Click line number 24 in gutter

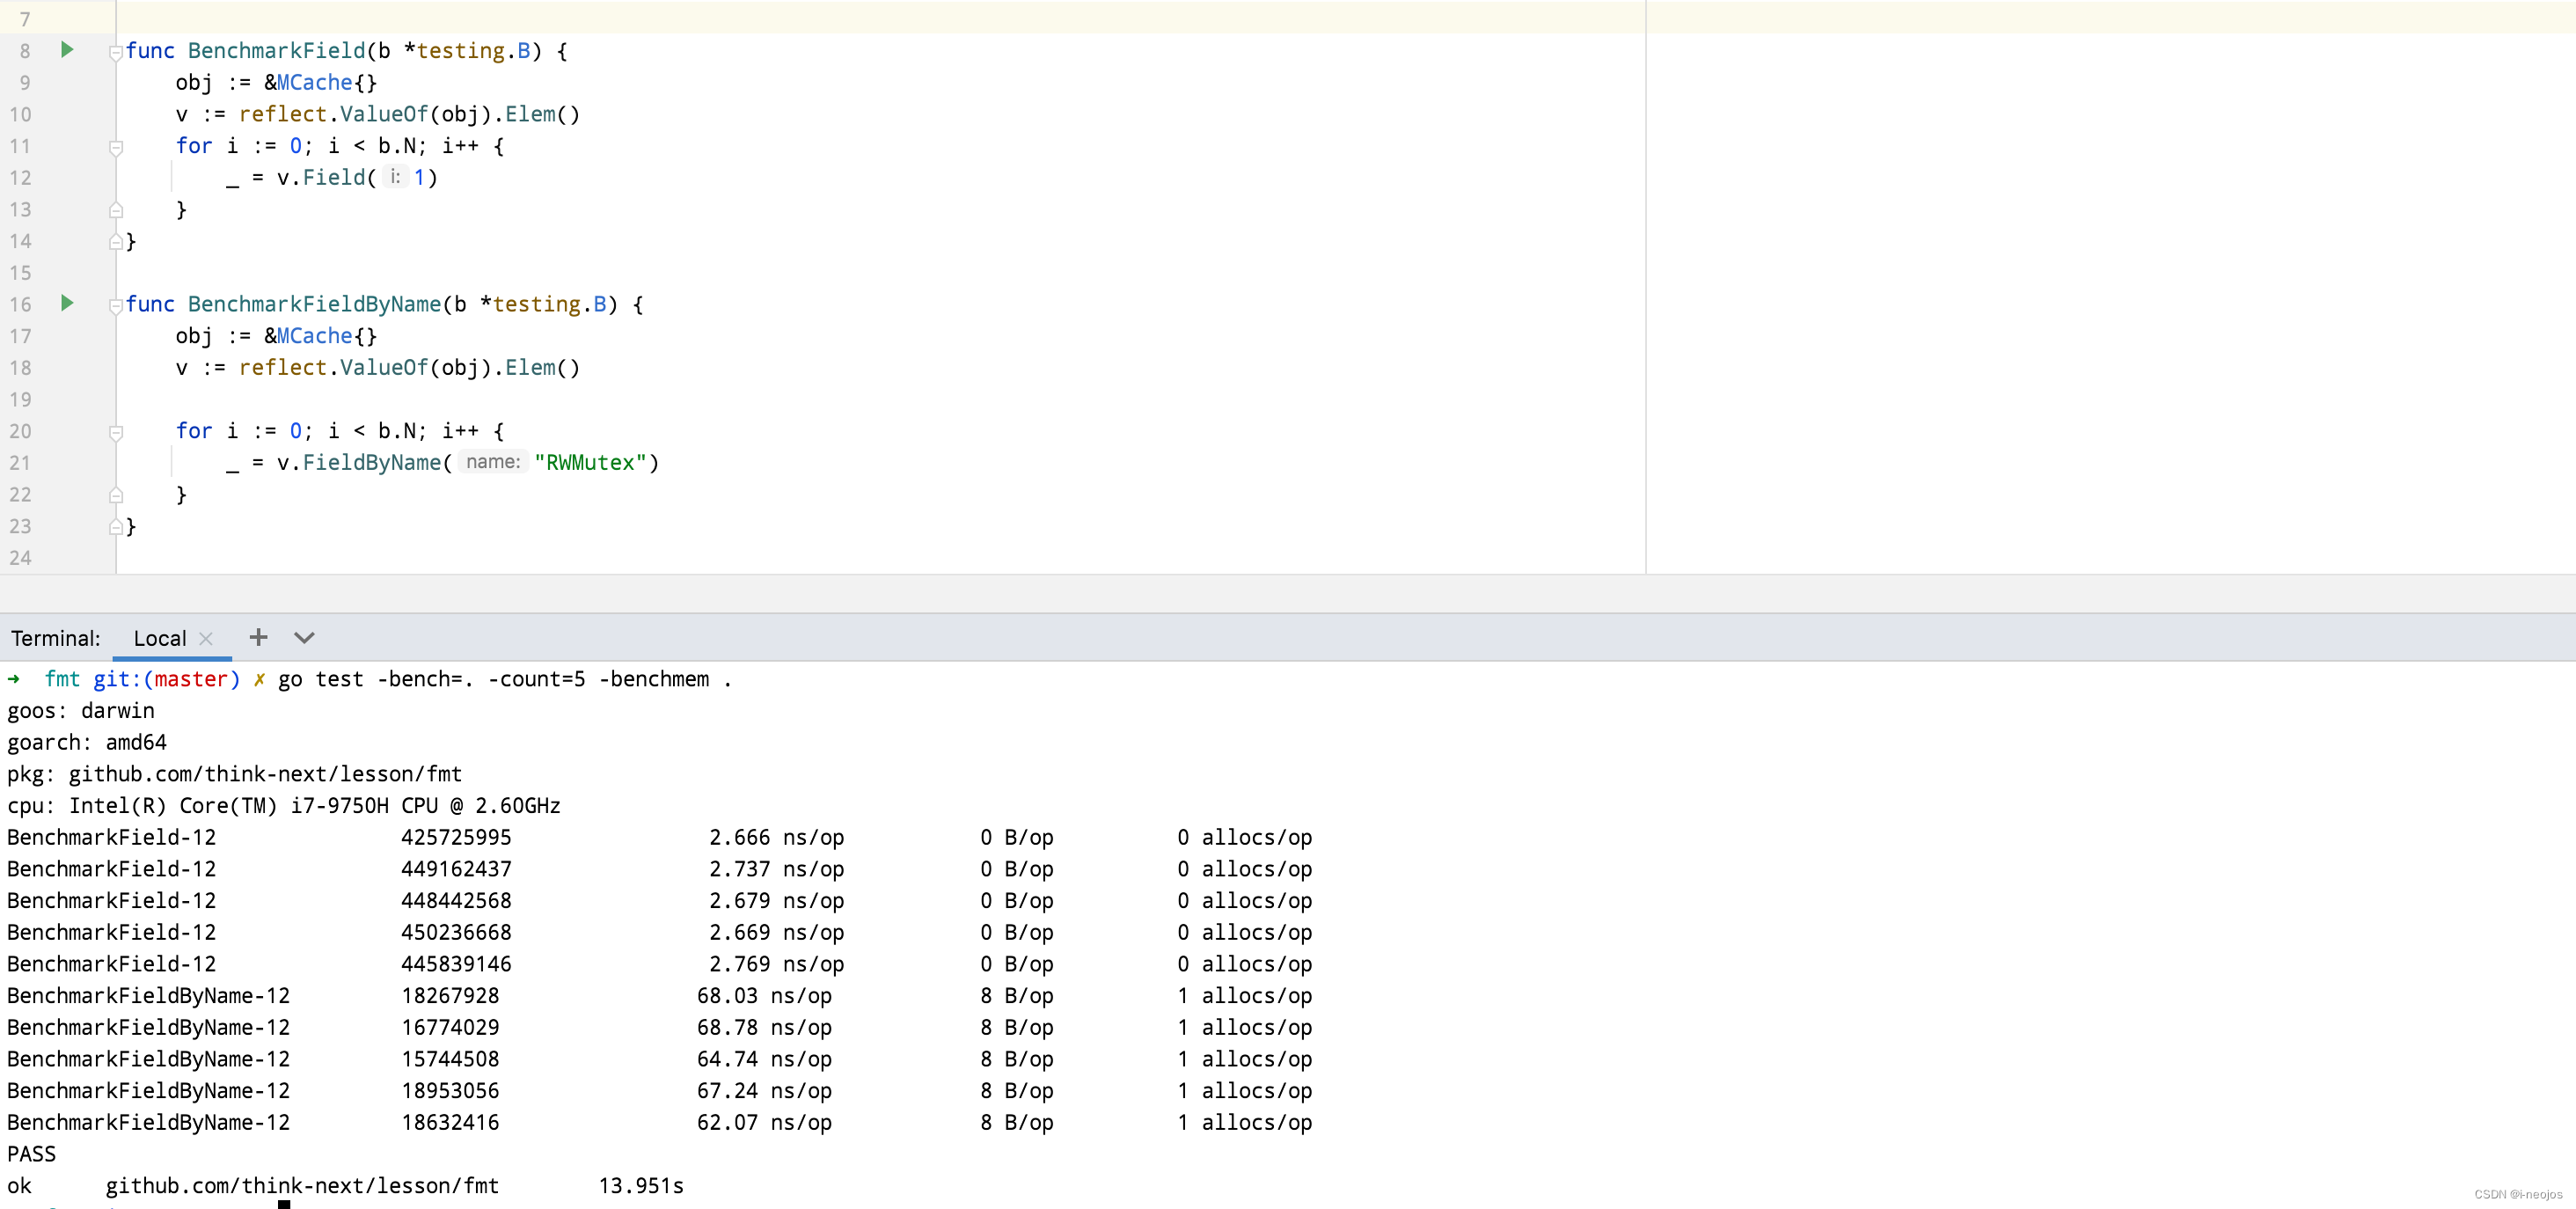point(20,558)
